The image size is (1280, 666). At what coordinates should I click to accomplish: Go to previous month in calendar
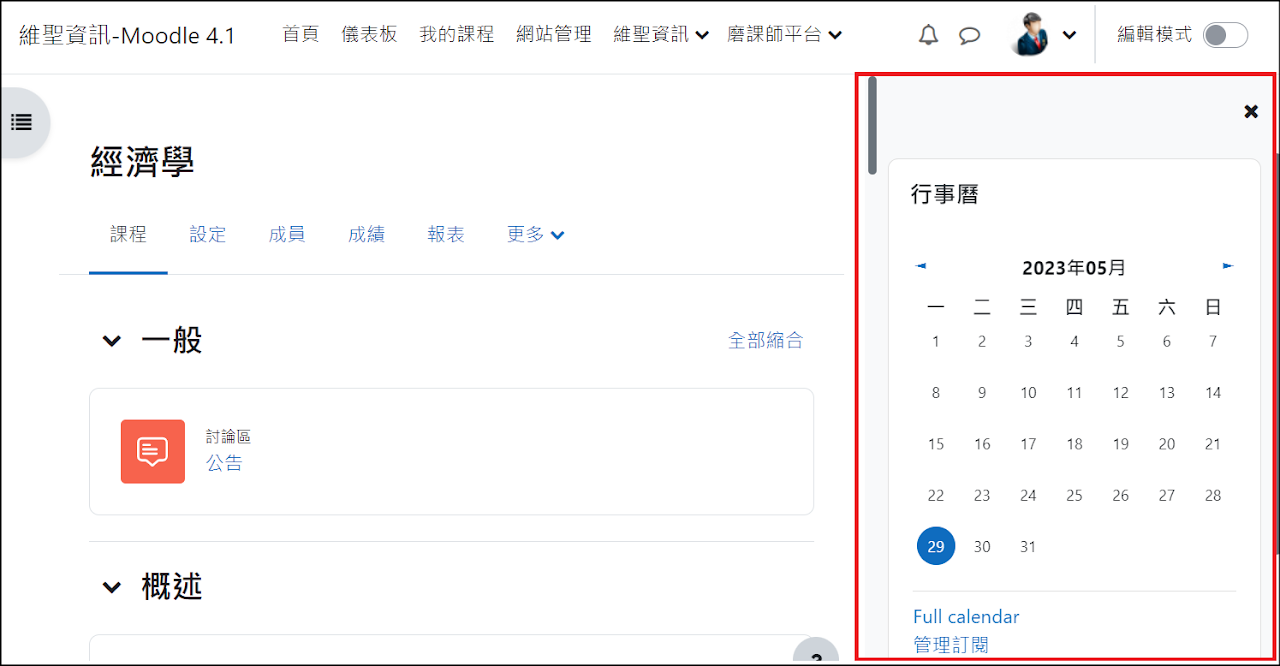click(x=921, y=266)
